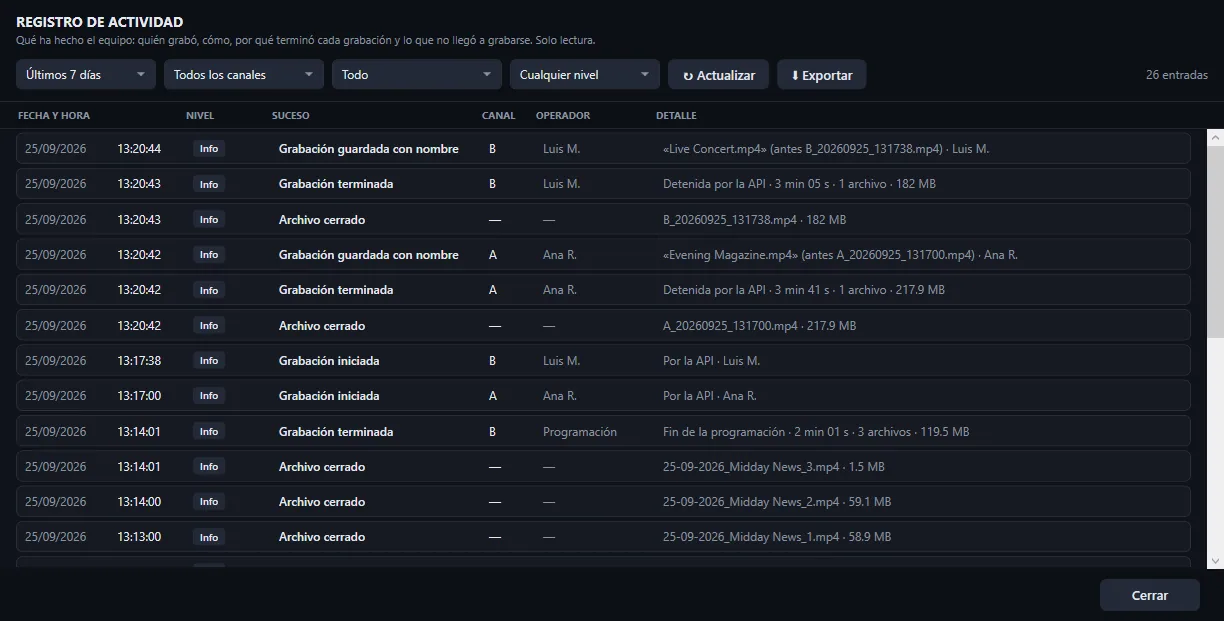
Task: Click the "OPERADOR" column header
Action: 563,116
